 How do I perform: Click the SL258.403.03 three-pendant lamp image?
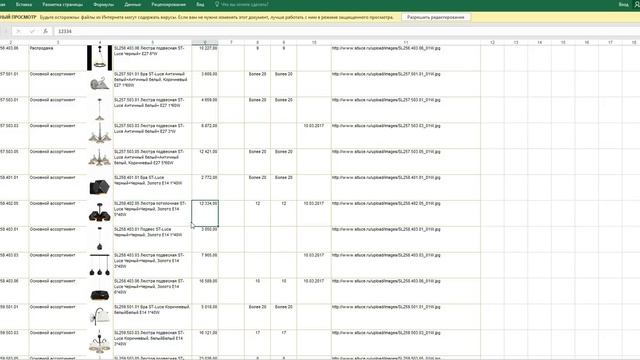[x=100, y=264]
